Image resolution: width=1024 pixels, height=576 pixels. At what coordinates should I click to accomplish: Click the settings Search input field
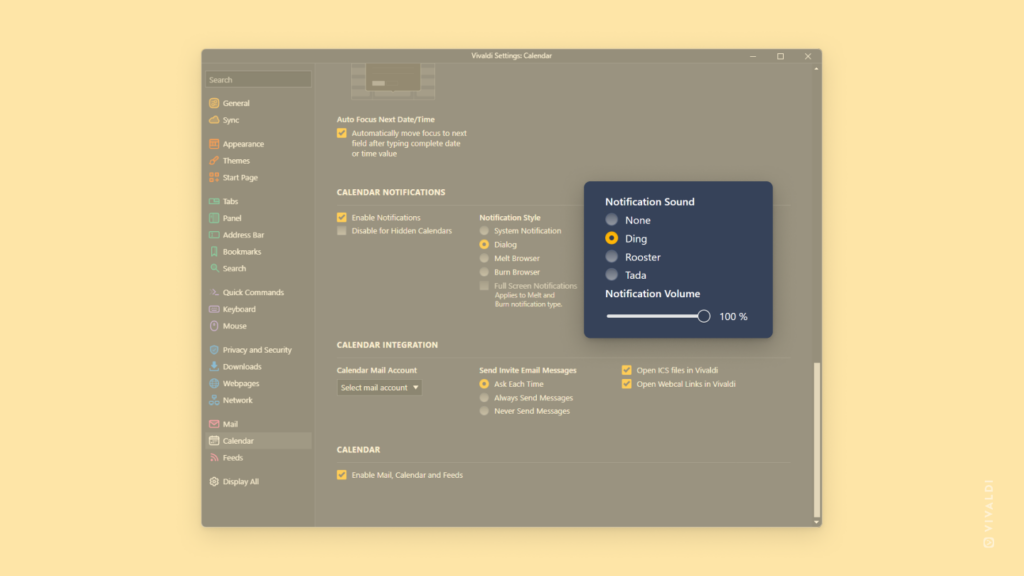(x=259, y=80)
